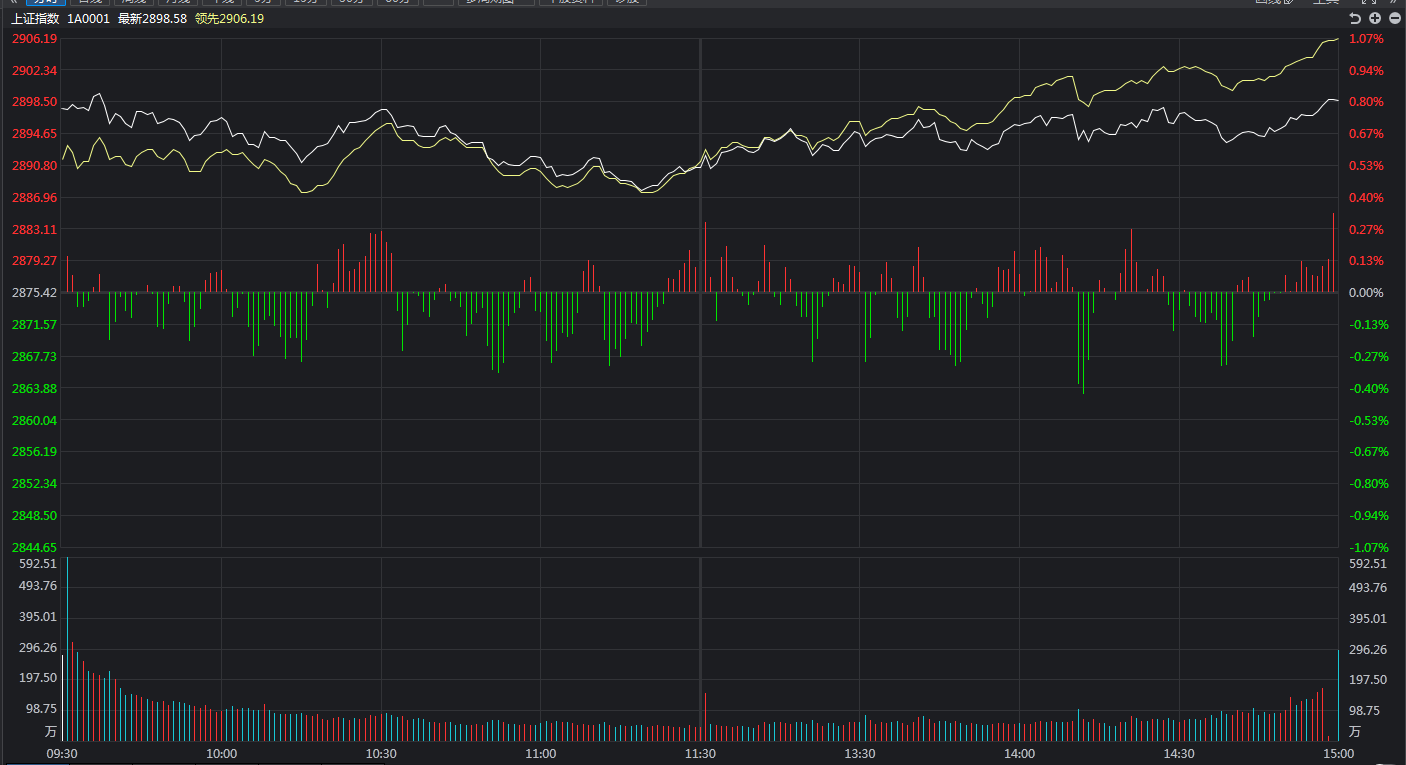Click the red 0.67% percent label
Image resolution: width=1406 pixels, height=765 pixels.
tap(1366, 133)
